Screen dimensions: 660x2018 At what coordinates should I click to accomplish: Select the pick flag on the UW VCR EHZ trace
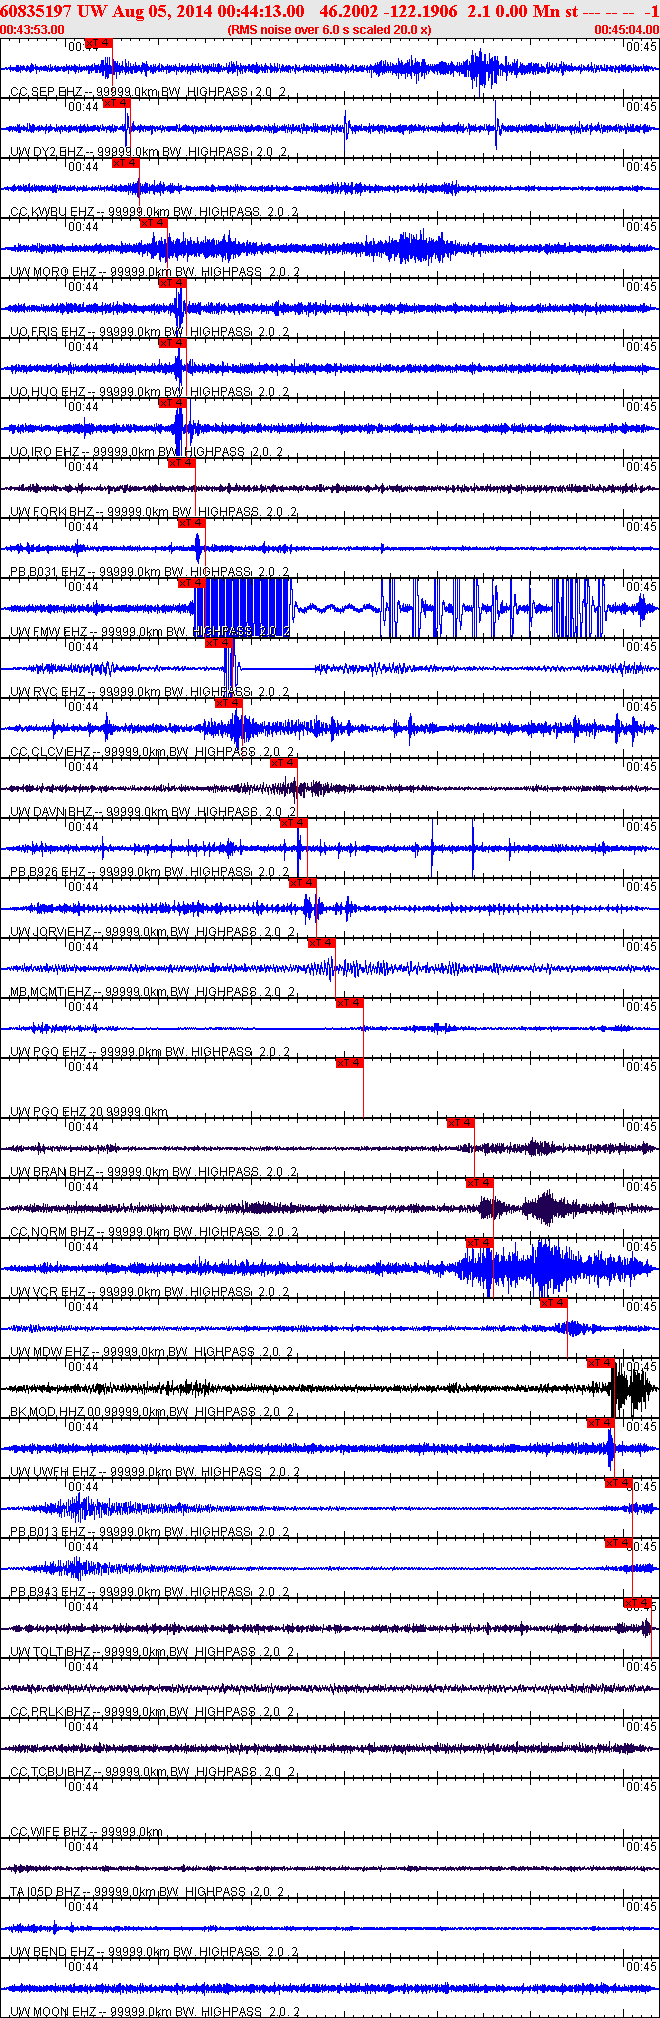[x=480, y=1243]
